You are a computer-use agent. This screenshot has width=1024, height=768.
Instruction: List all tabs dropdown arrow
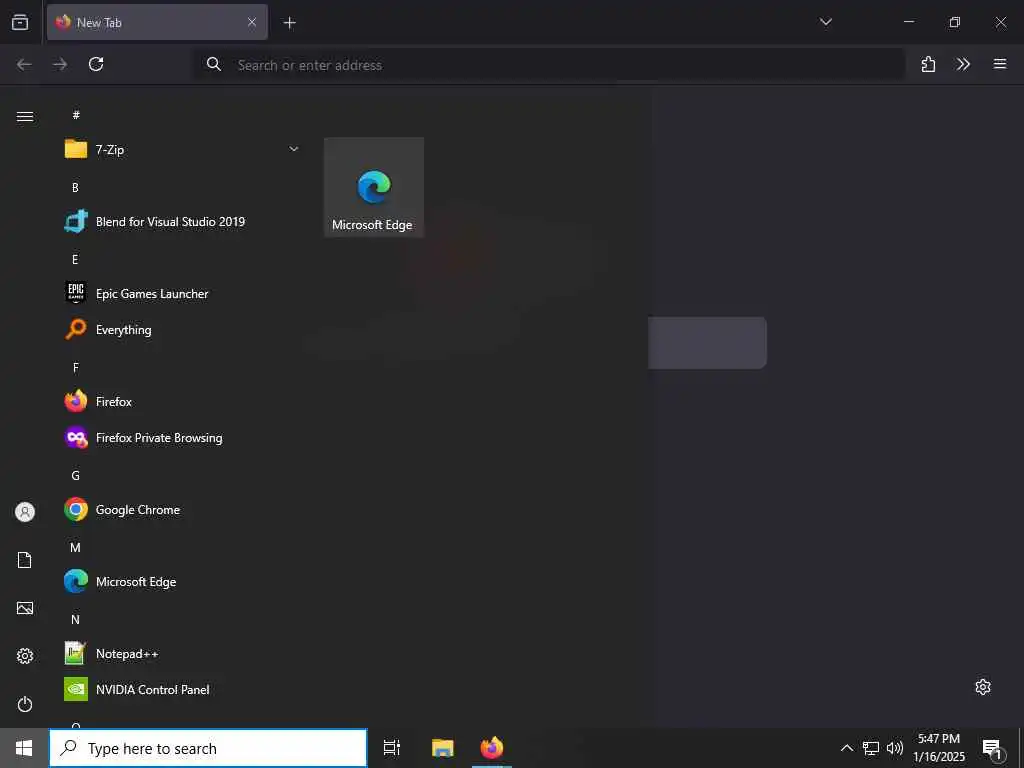coord(825,22)
